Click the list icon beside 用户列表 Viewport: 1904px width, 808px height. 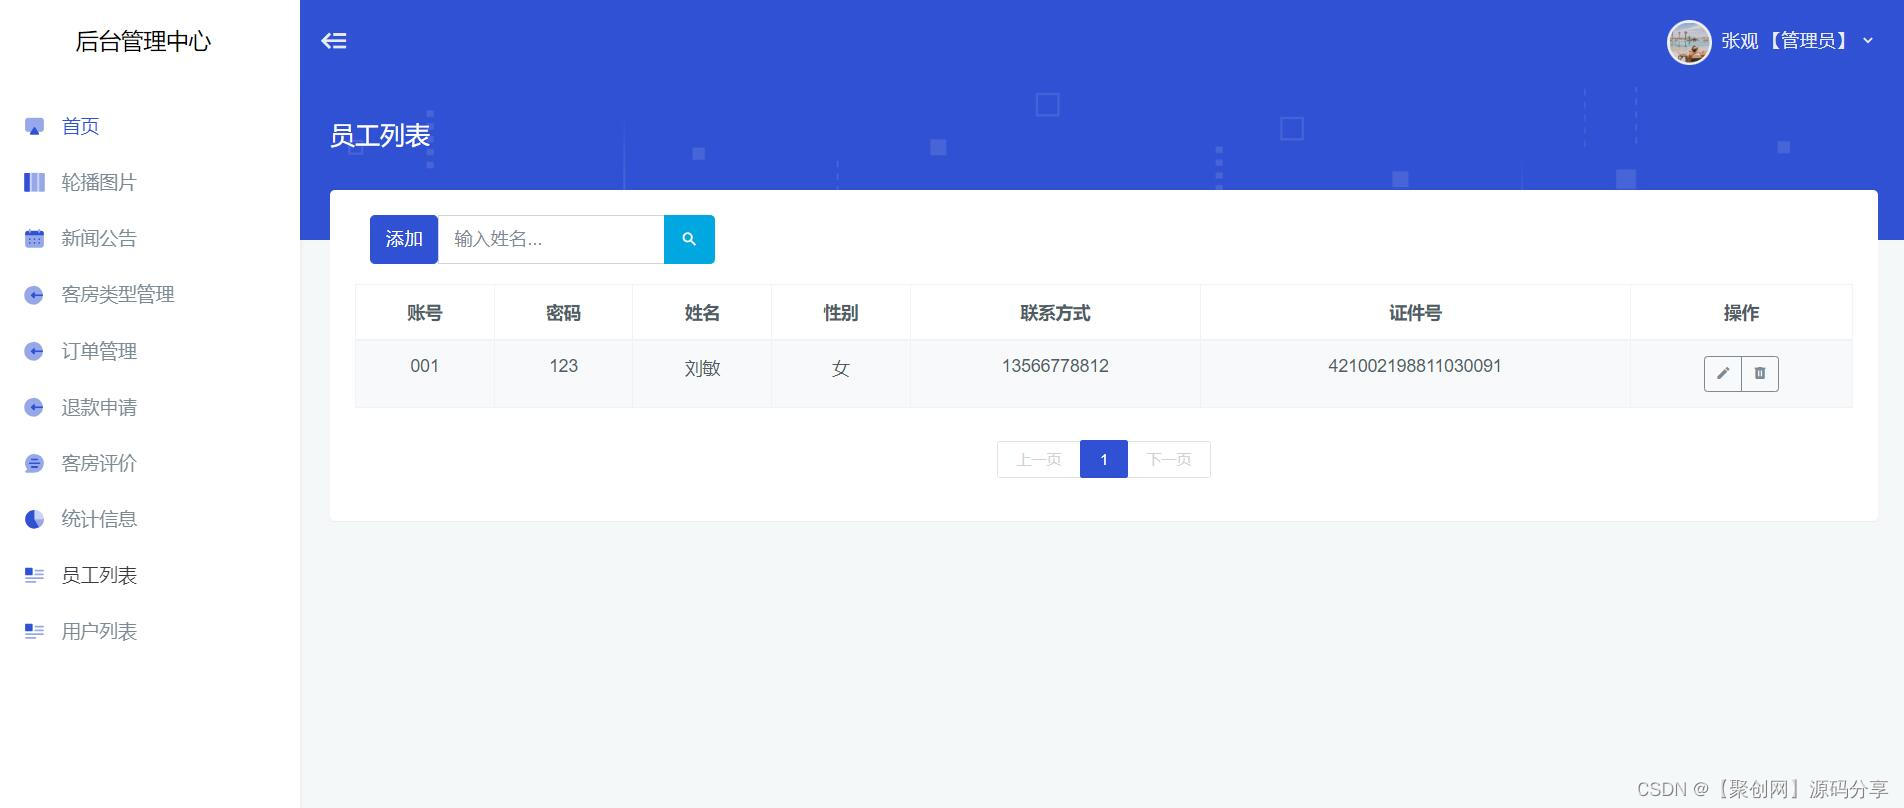tap(34, 631)
